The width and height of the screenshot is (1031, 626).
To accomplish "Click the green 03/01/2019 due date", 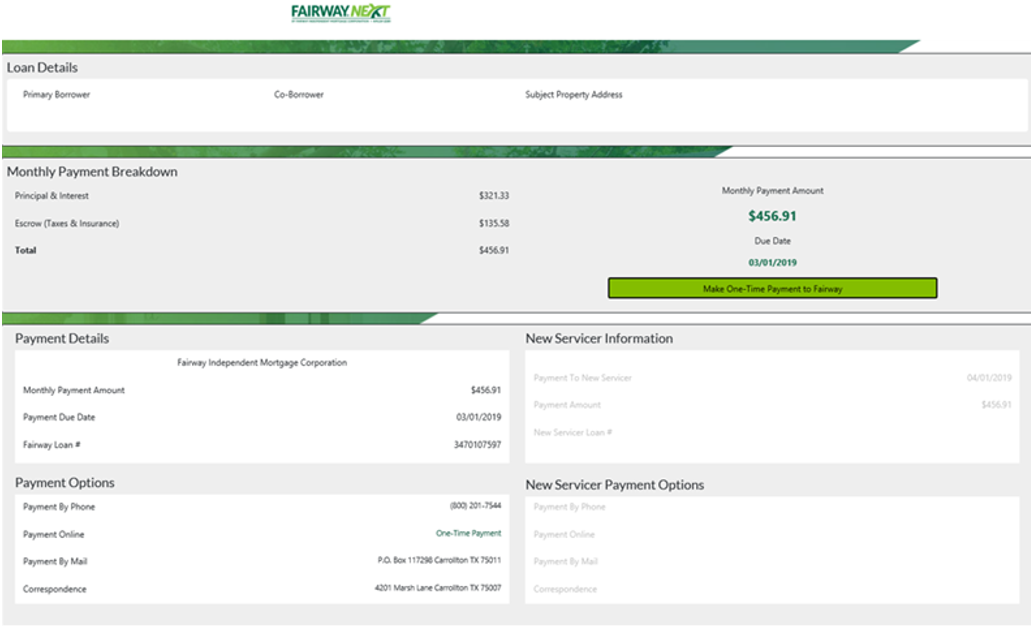I will point(773,262).
